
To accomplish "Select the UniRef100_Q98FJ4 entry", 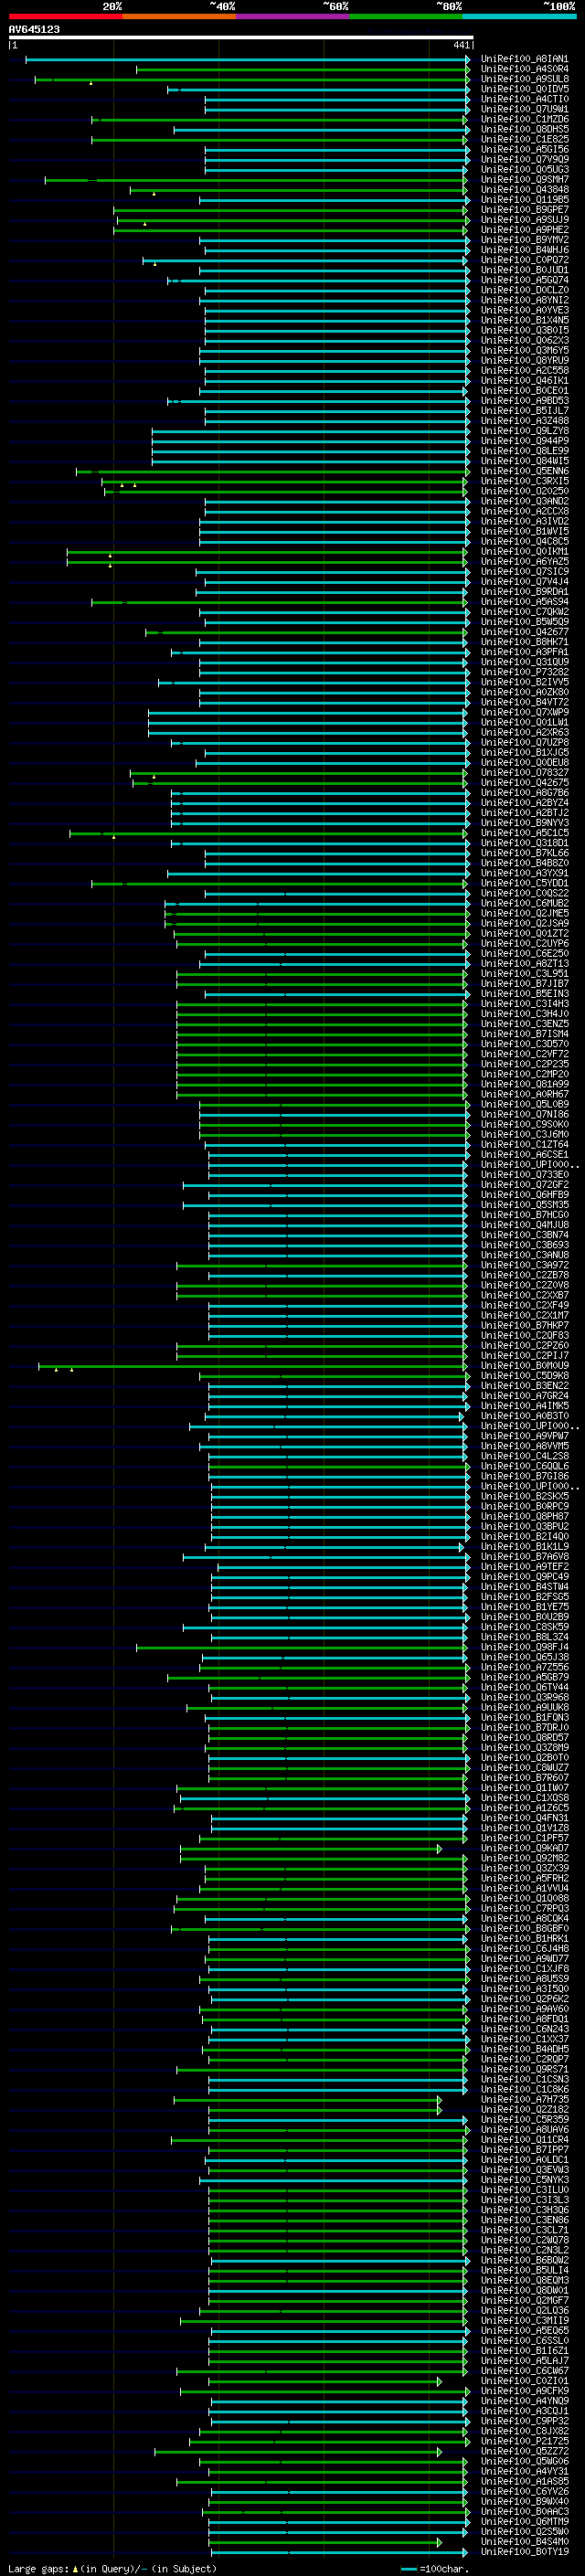I will (x=524, y=1647).
